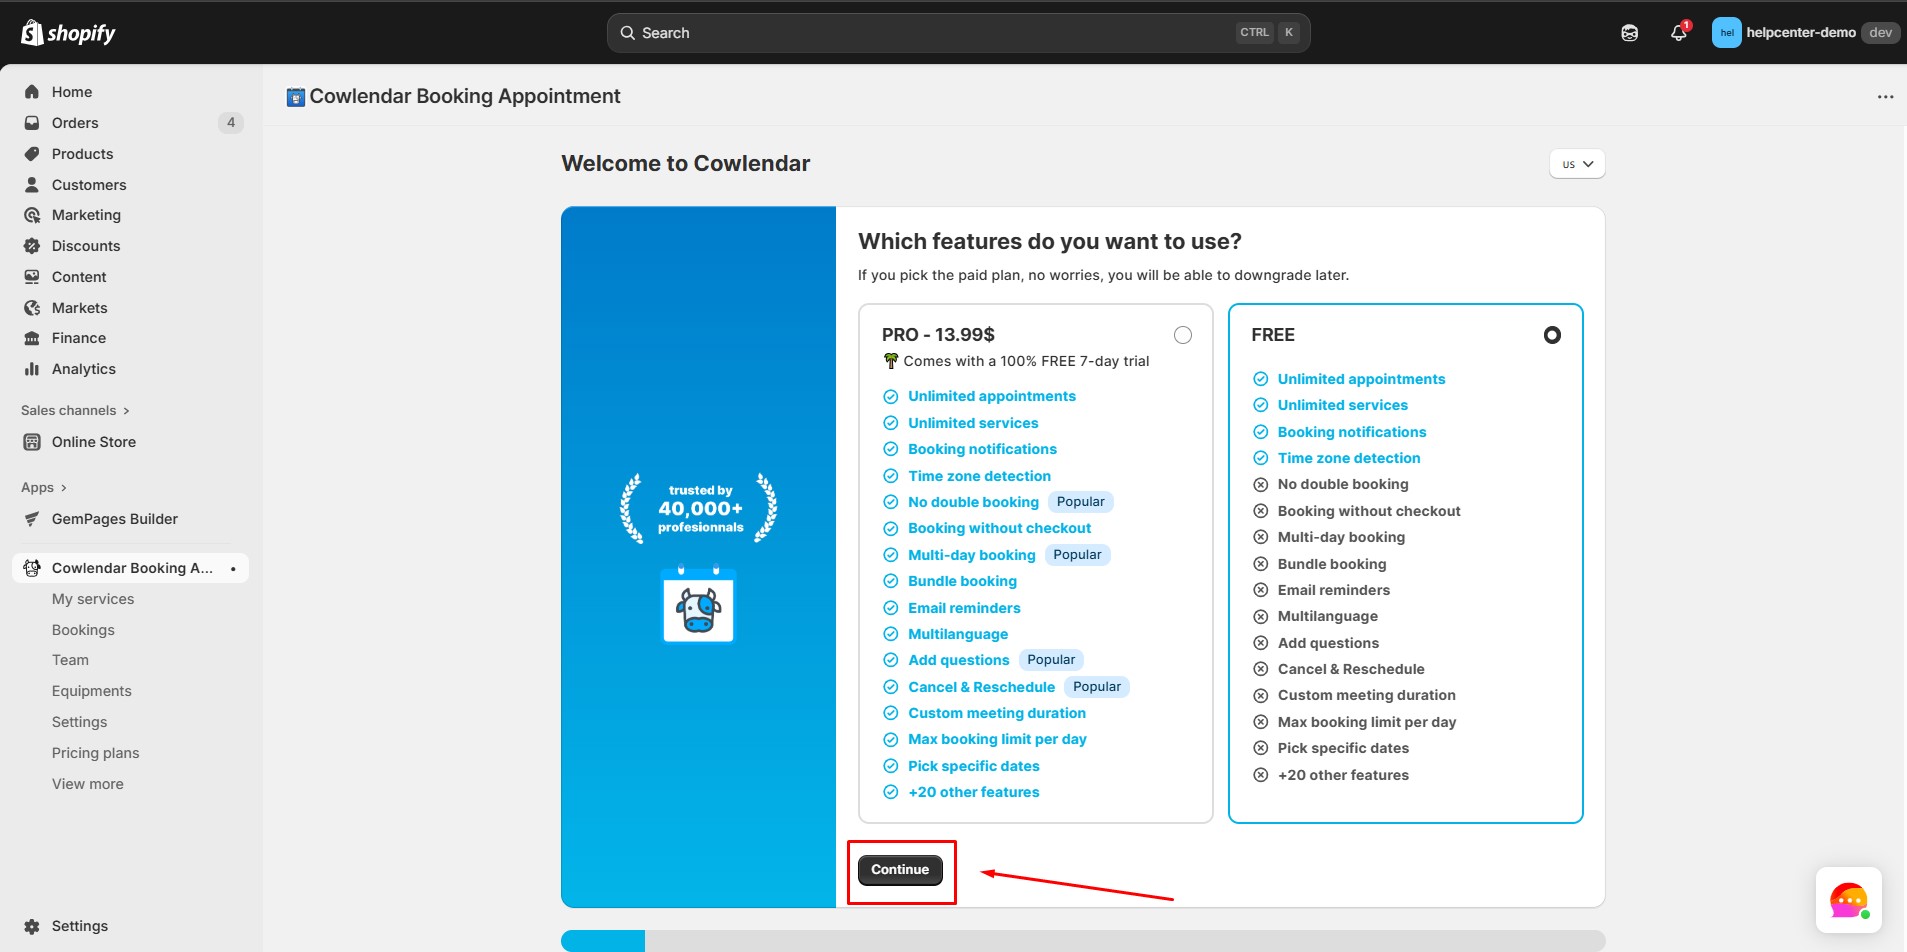Click the Customers person icon
1907x952 pixels.
click(32, 185)
